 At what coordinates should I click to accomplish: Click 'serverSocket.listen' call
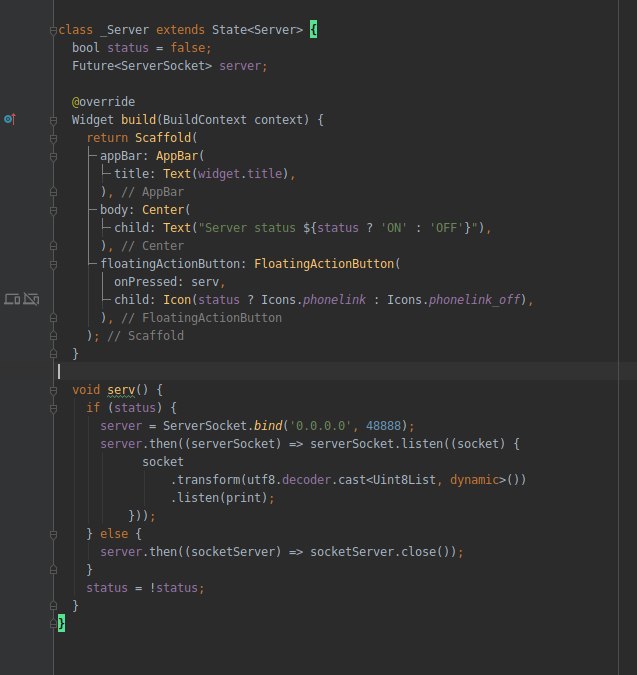pyautogui.click(x=377, y=444)
